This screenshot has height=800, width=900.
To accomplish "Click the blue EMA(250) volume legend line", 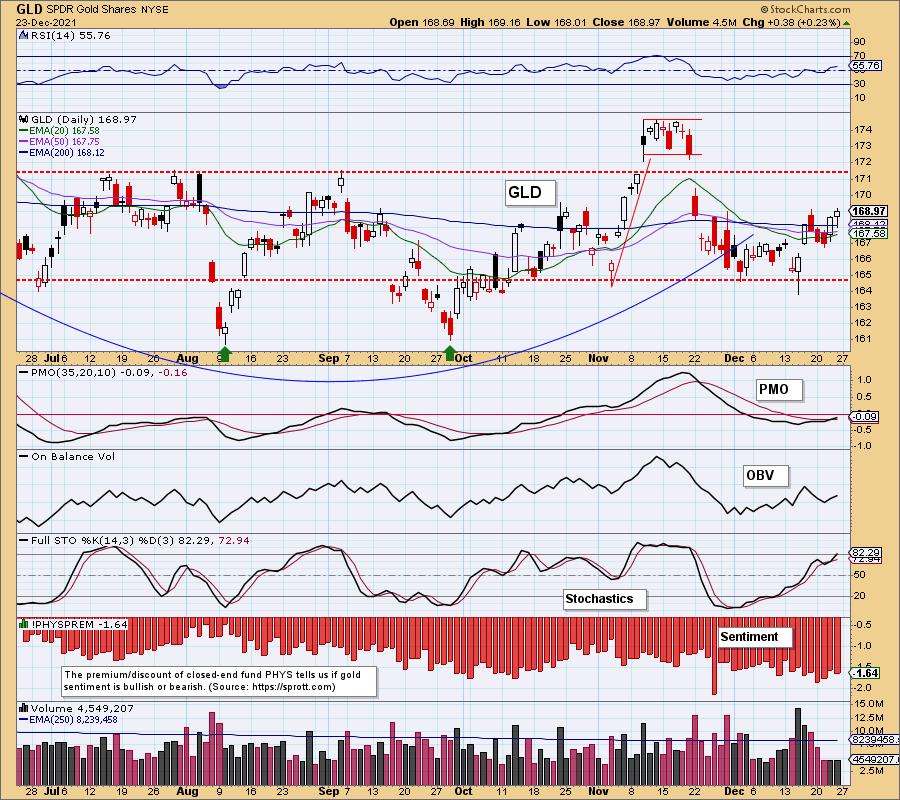I will click(x=24, y=719).
